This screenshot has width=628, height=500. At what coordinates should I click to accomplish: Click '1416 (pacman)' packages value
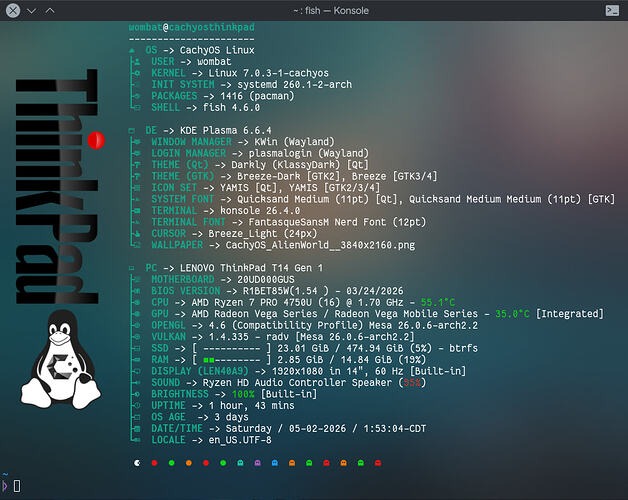click(x=257, y=96)
